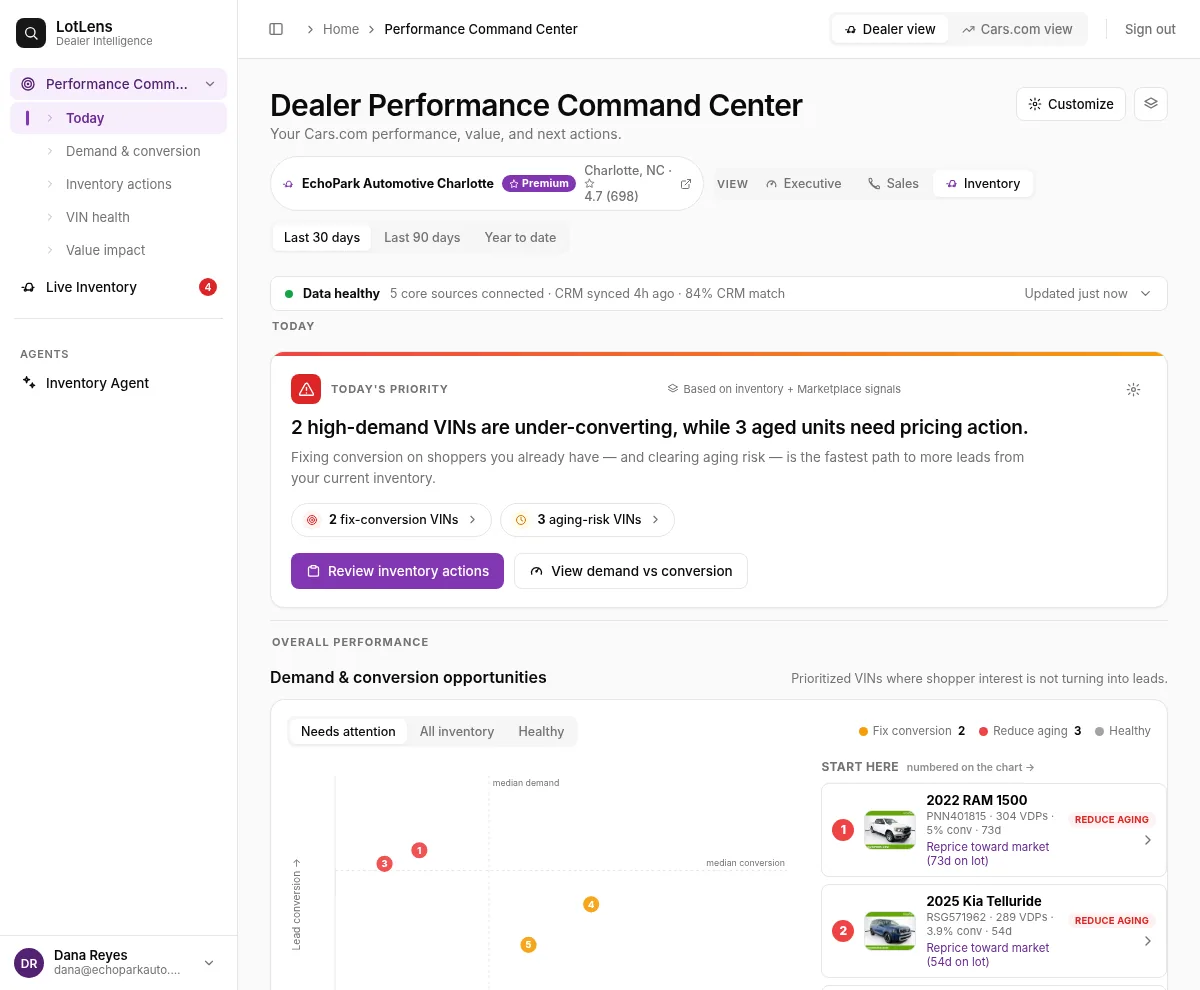The height and width of the screenshot is (990, 1200).
Task: Click the Healthy gray legend dot
Action: coord(1099,731)
